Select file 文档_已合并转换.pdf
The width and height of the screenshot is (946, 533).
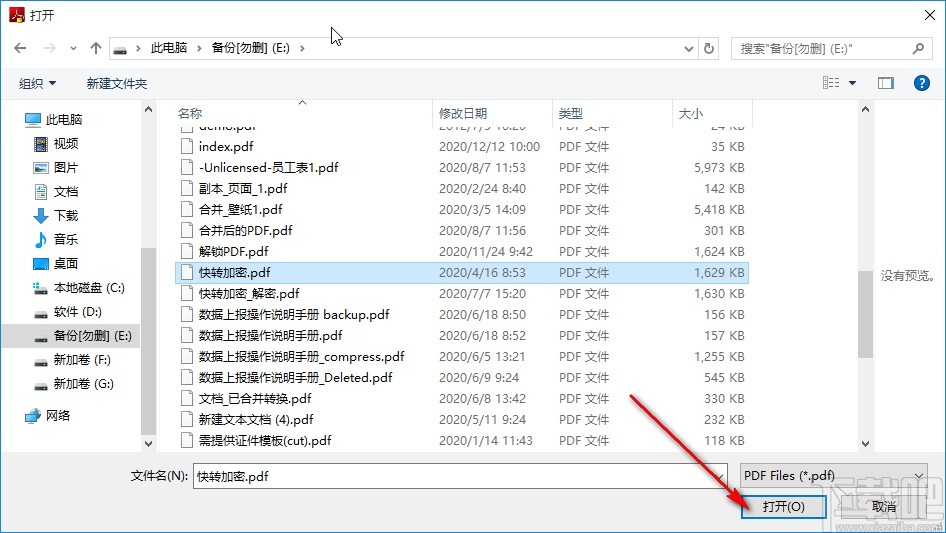pyautogui.click(x=462, y=398)
